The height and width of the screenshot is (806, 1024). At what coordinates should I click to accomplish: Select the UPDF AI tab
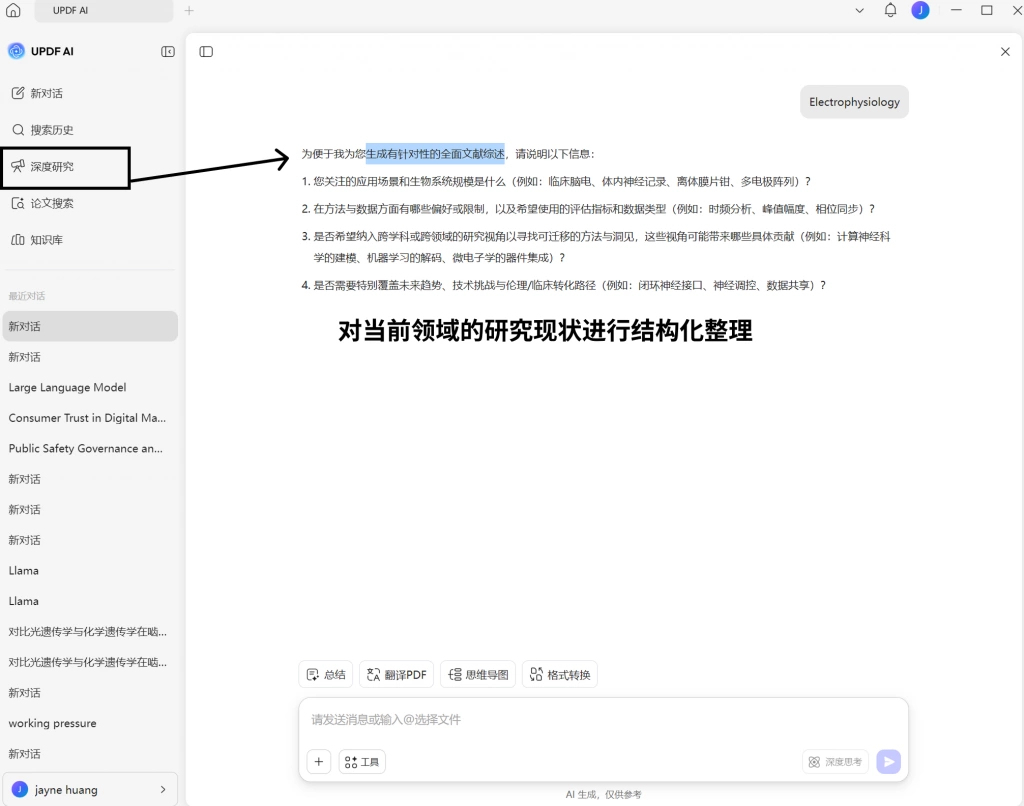point(103,10)
